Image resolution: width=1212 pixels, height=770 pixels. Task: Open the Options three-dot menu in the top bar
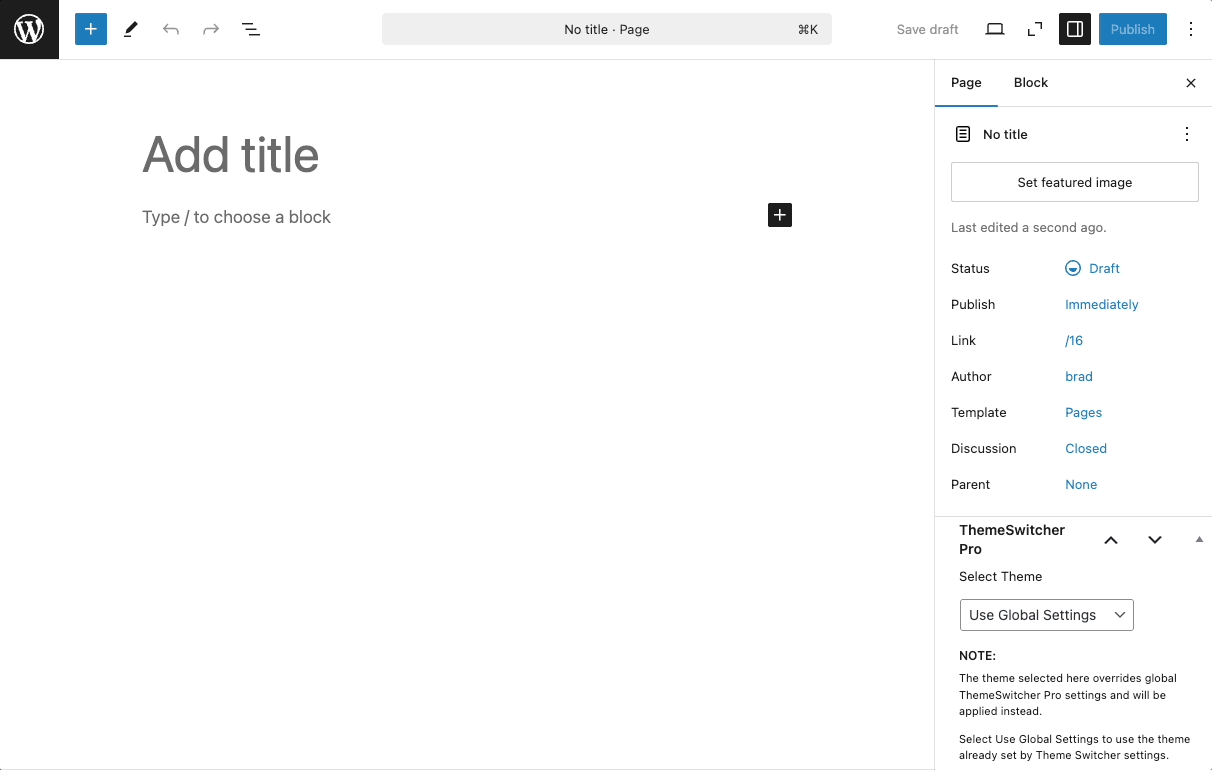(1191, 29)
